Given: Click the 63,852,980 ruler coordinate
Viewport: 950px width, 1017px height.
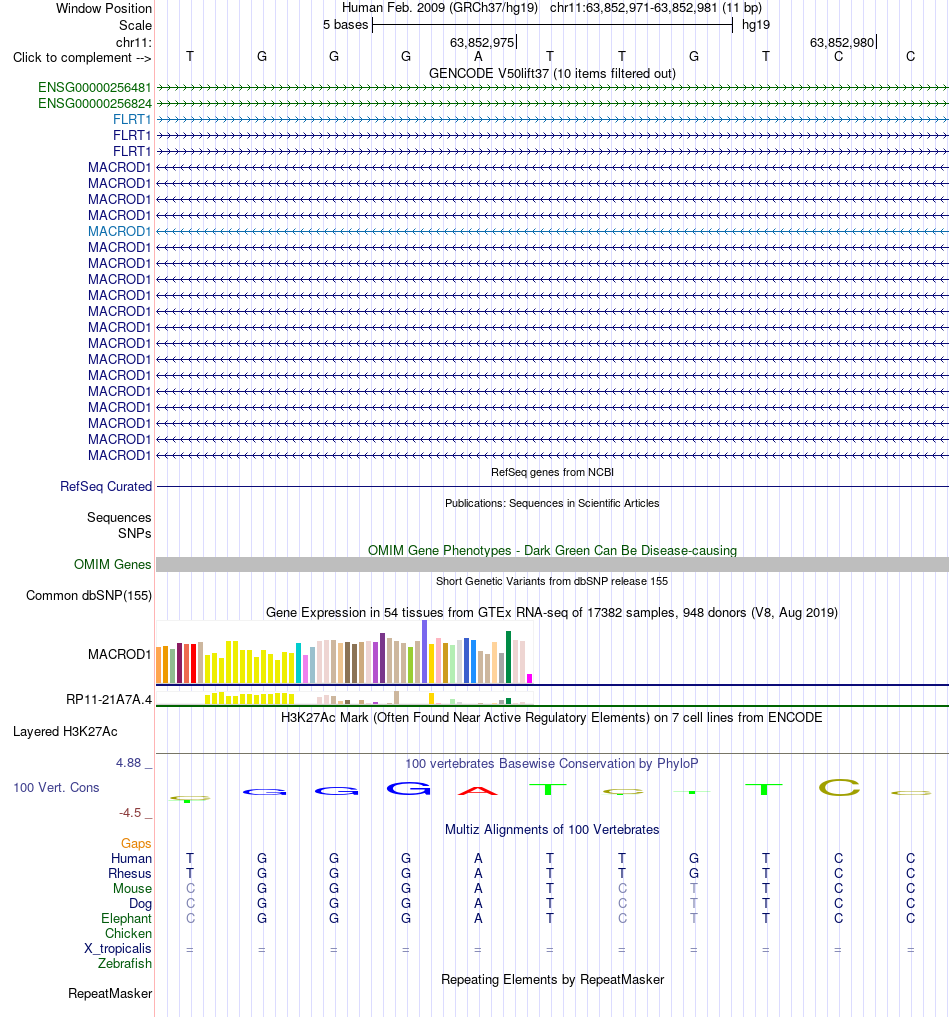Looking at the screenshot, I should [842, 42].
